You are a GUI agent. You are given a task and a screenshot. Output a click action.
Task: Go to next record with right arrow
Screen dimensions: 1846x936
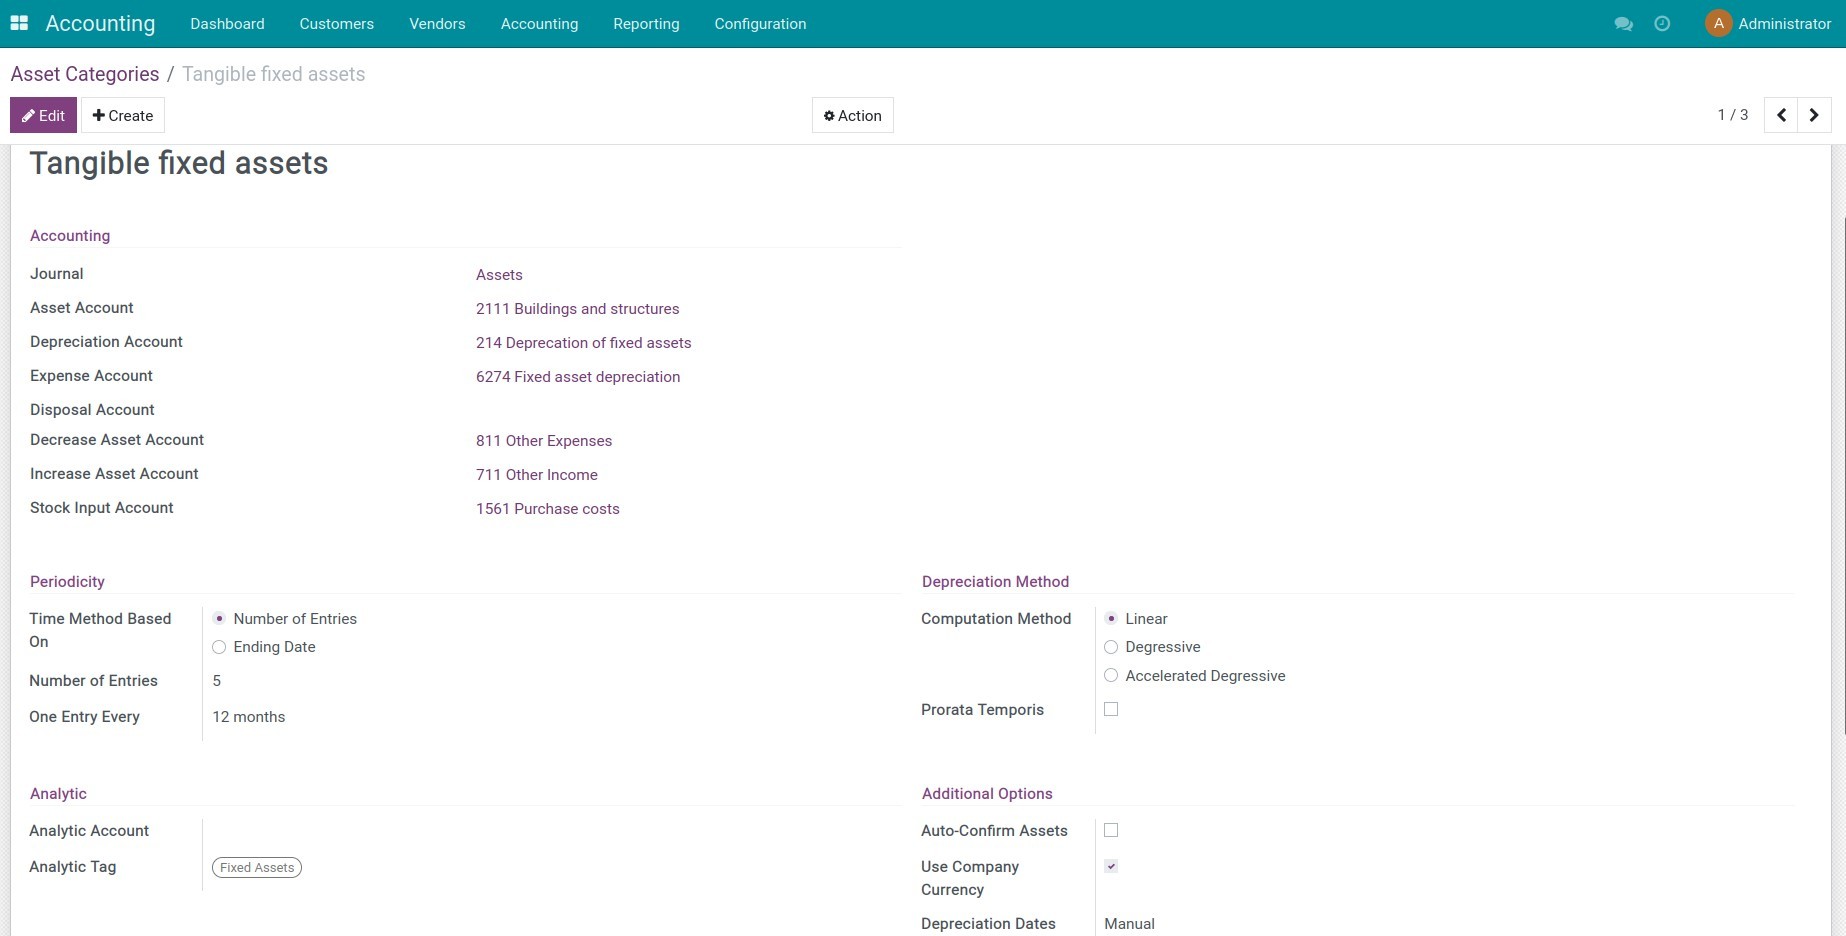[1814, 114]
